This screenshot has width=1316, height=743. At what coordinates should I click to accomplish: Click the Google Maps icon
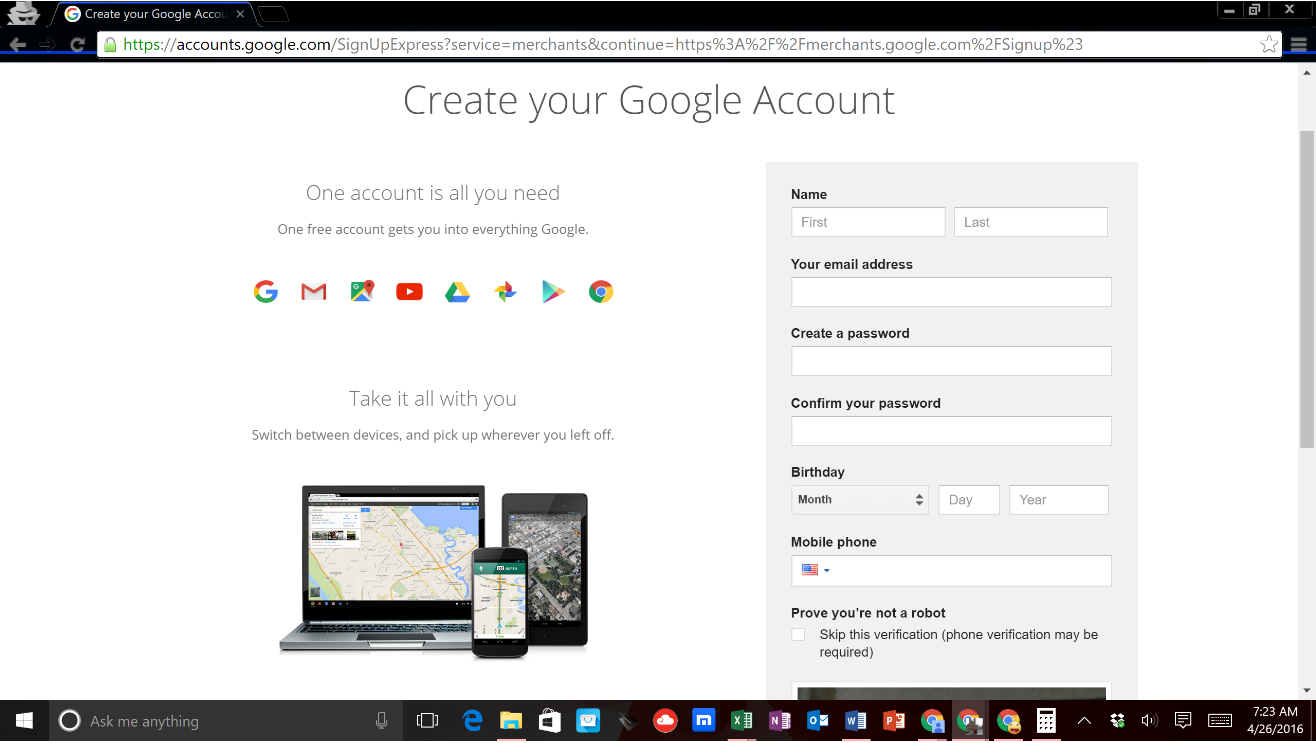point(362,292)
